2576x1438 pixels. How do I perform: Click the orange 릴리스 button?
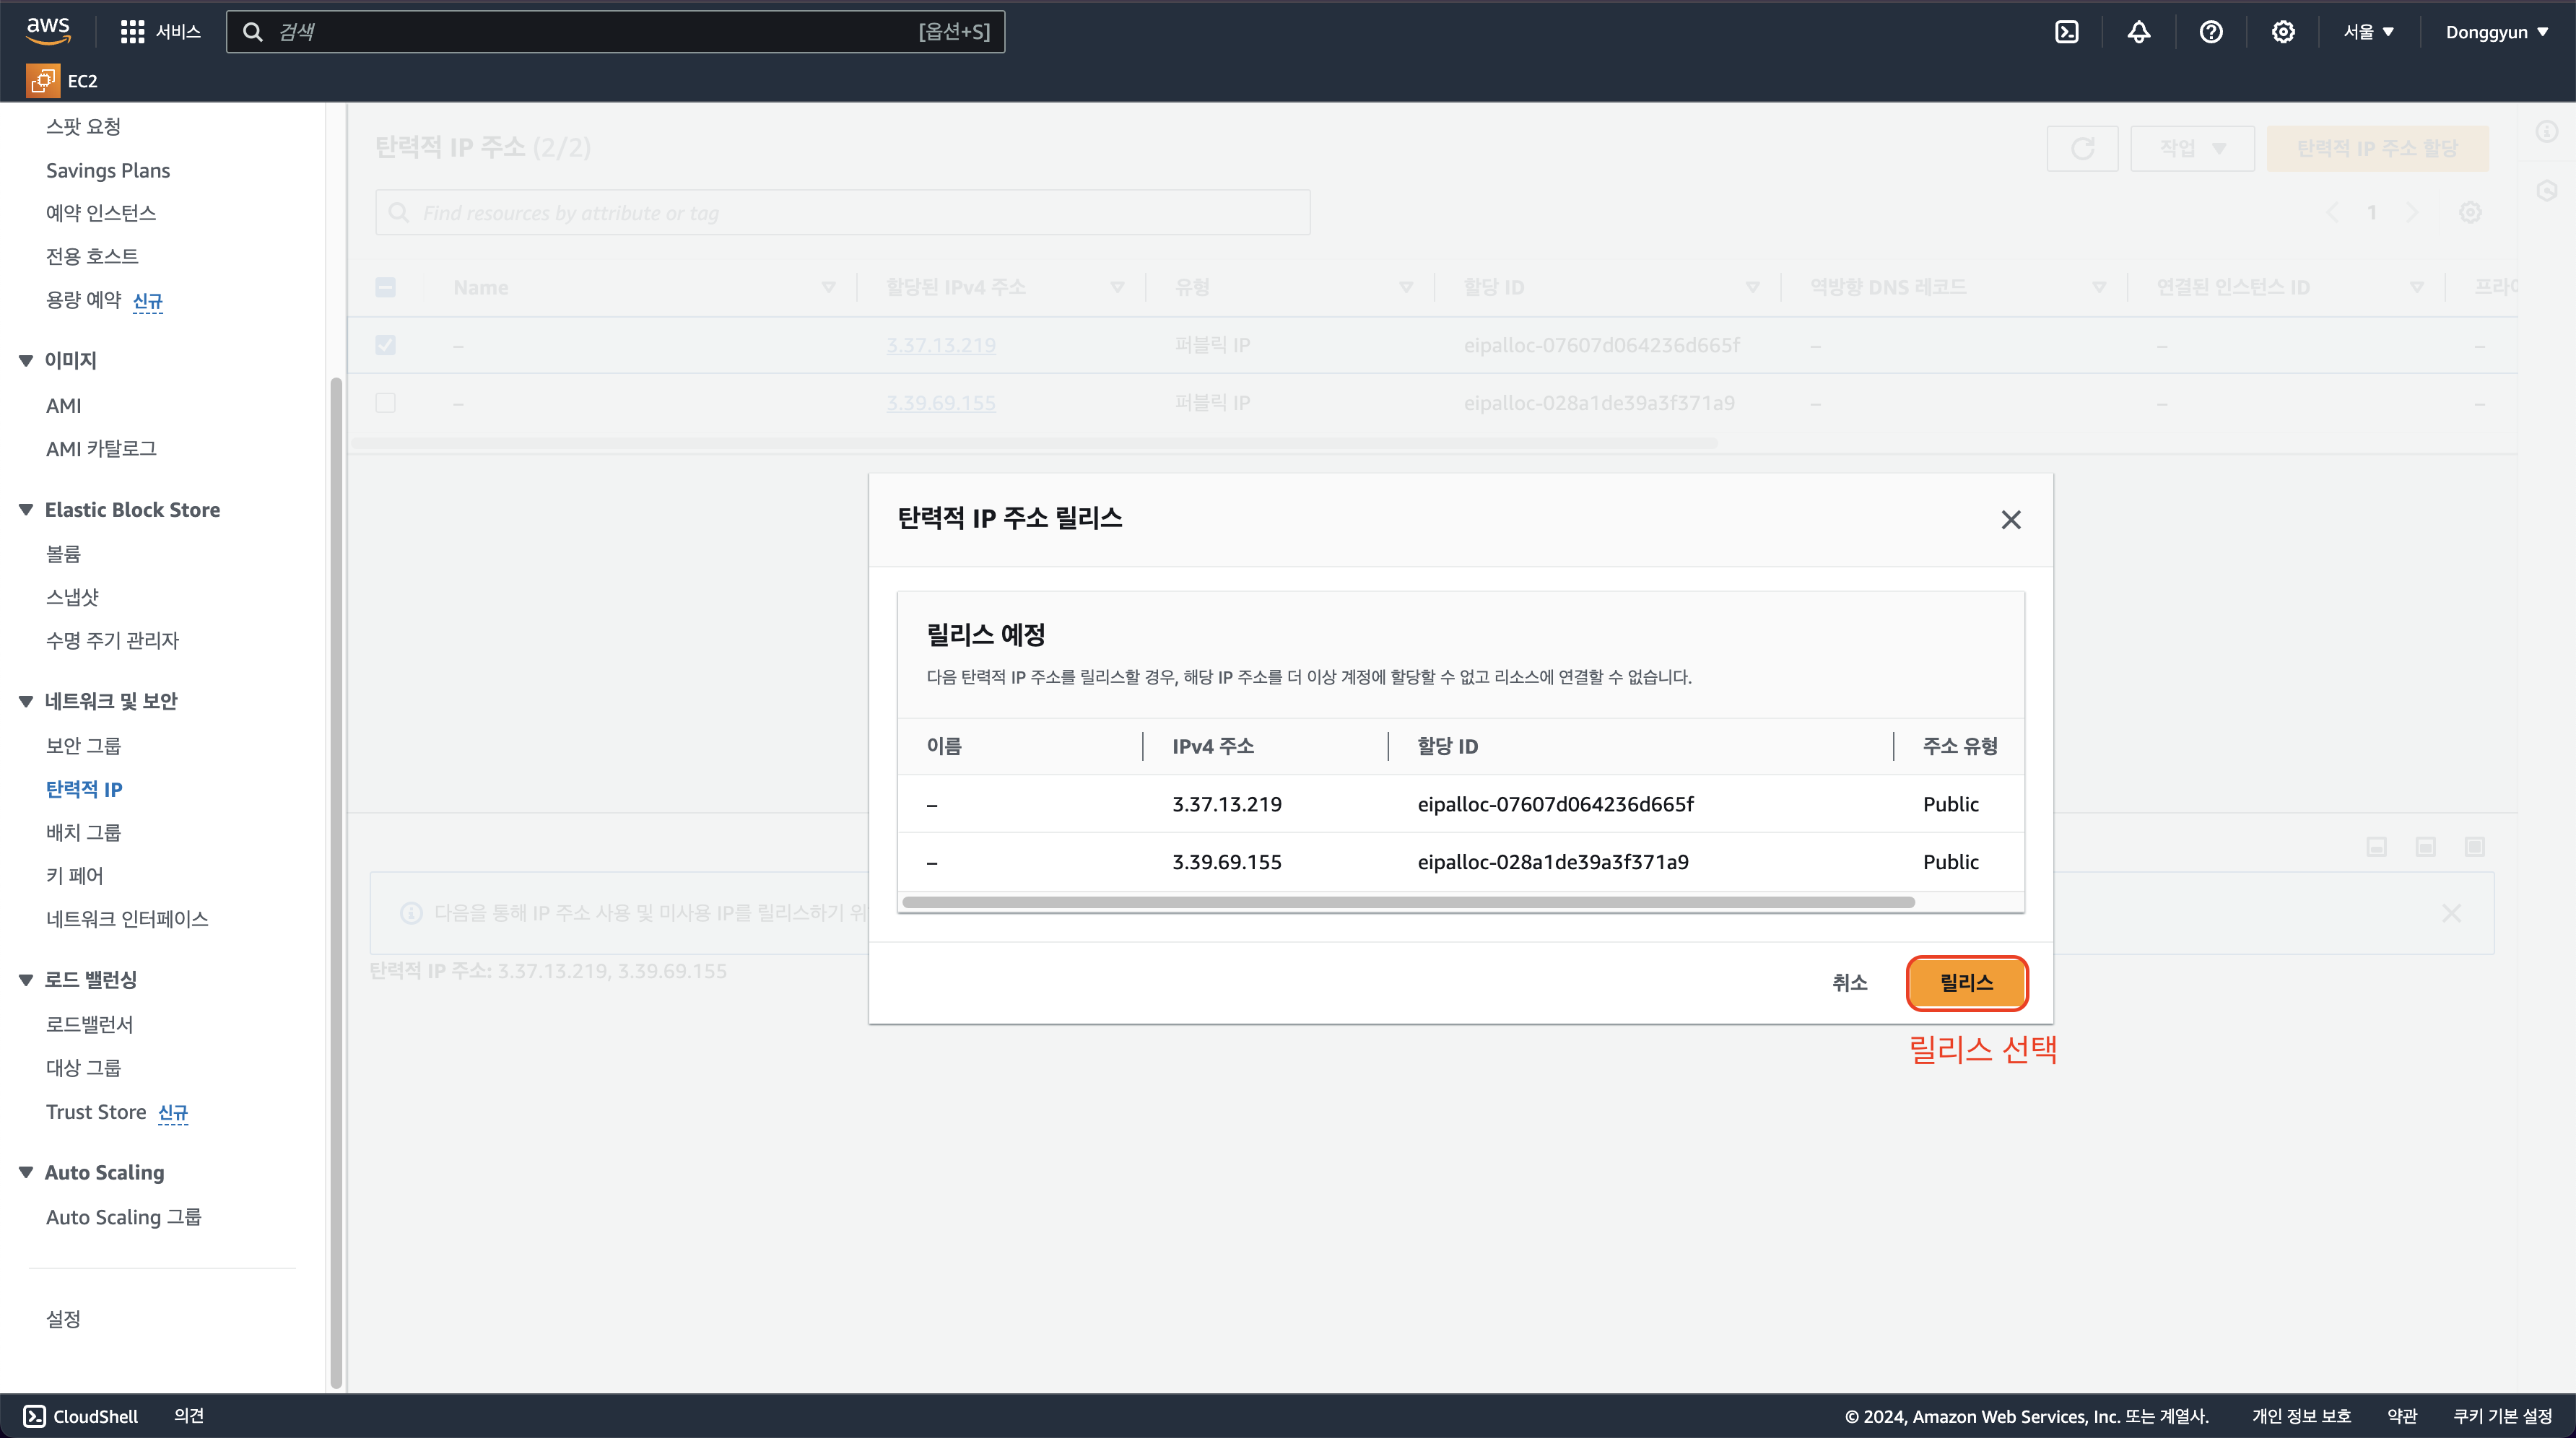[x=1966, y=983]
